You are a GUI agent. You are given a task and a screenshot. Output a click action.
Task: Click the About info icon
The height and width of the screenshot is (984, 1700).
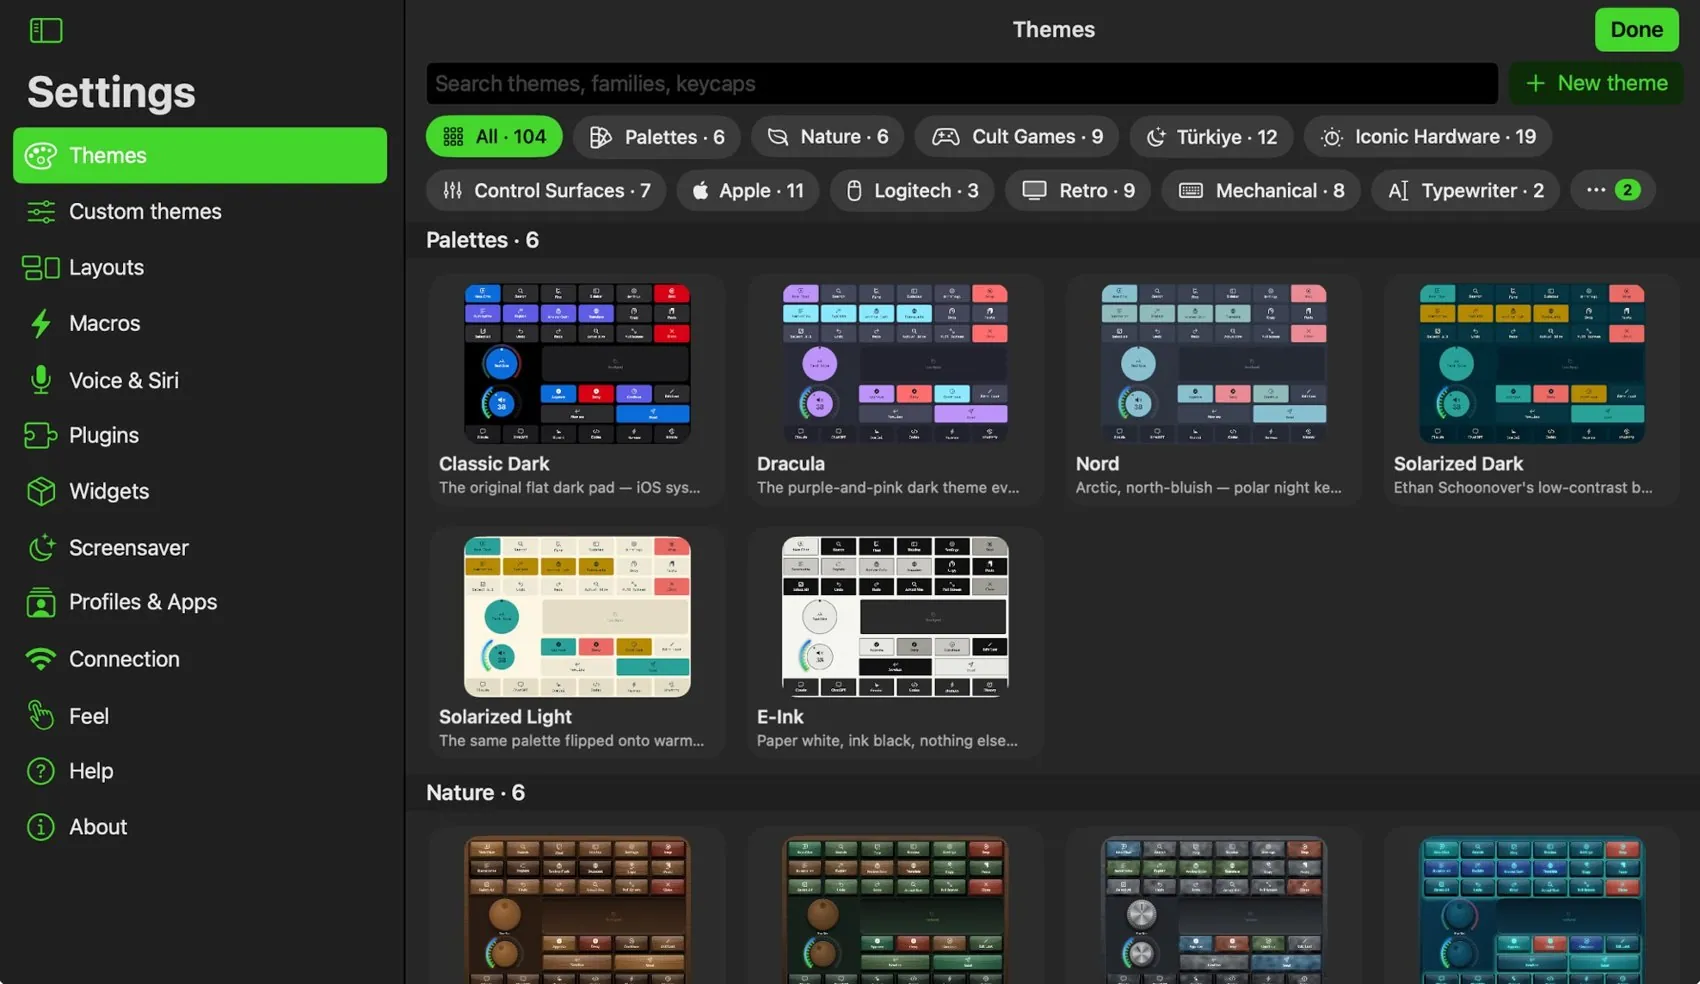(41, 827)
